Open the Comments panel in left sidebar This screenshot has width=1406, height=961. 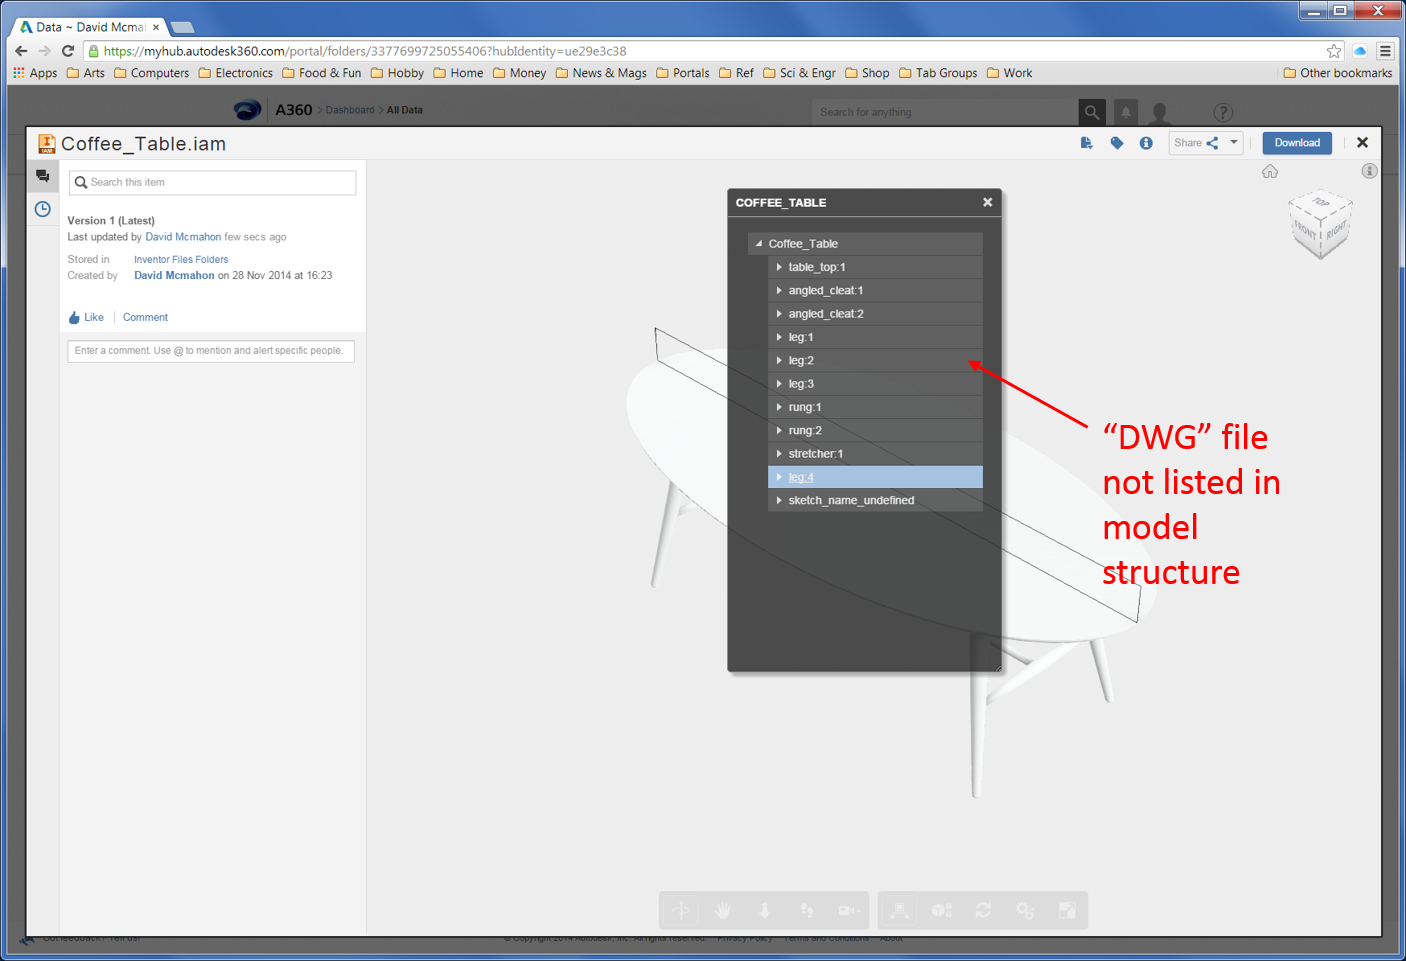coord(42,175)
